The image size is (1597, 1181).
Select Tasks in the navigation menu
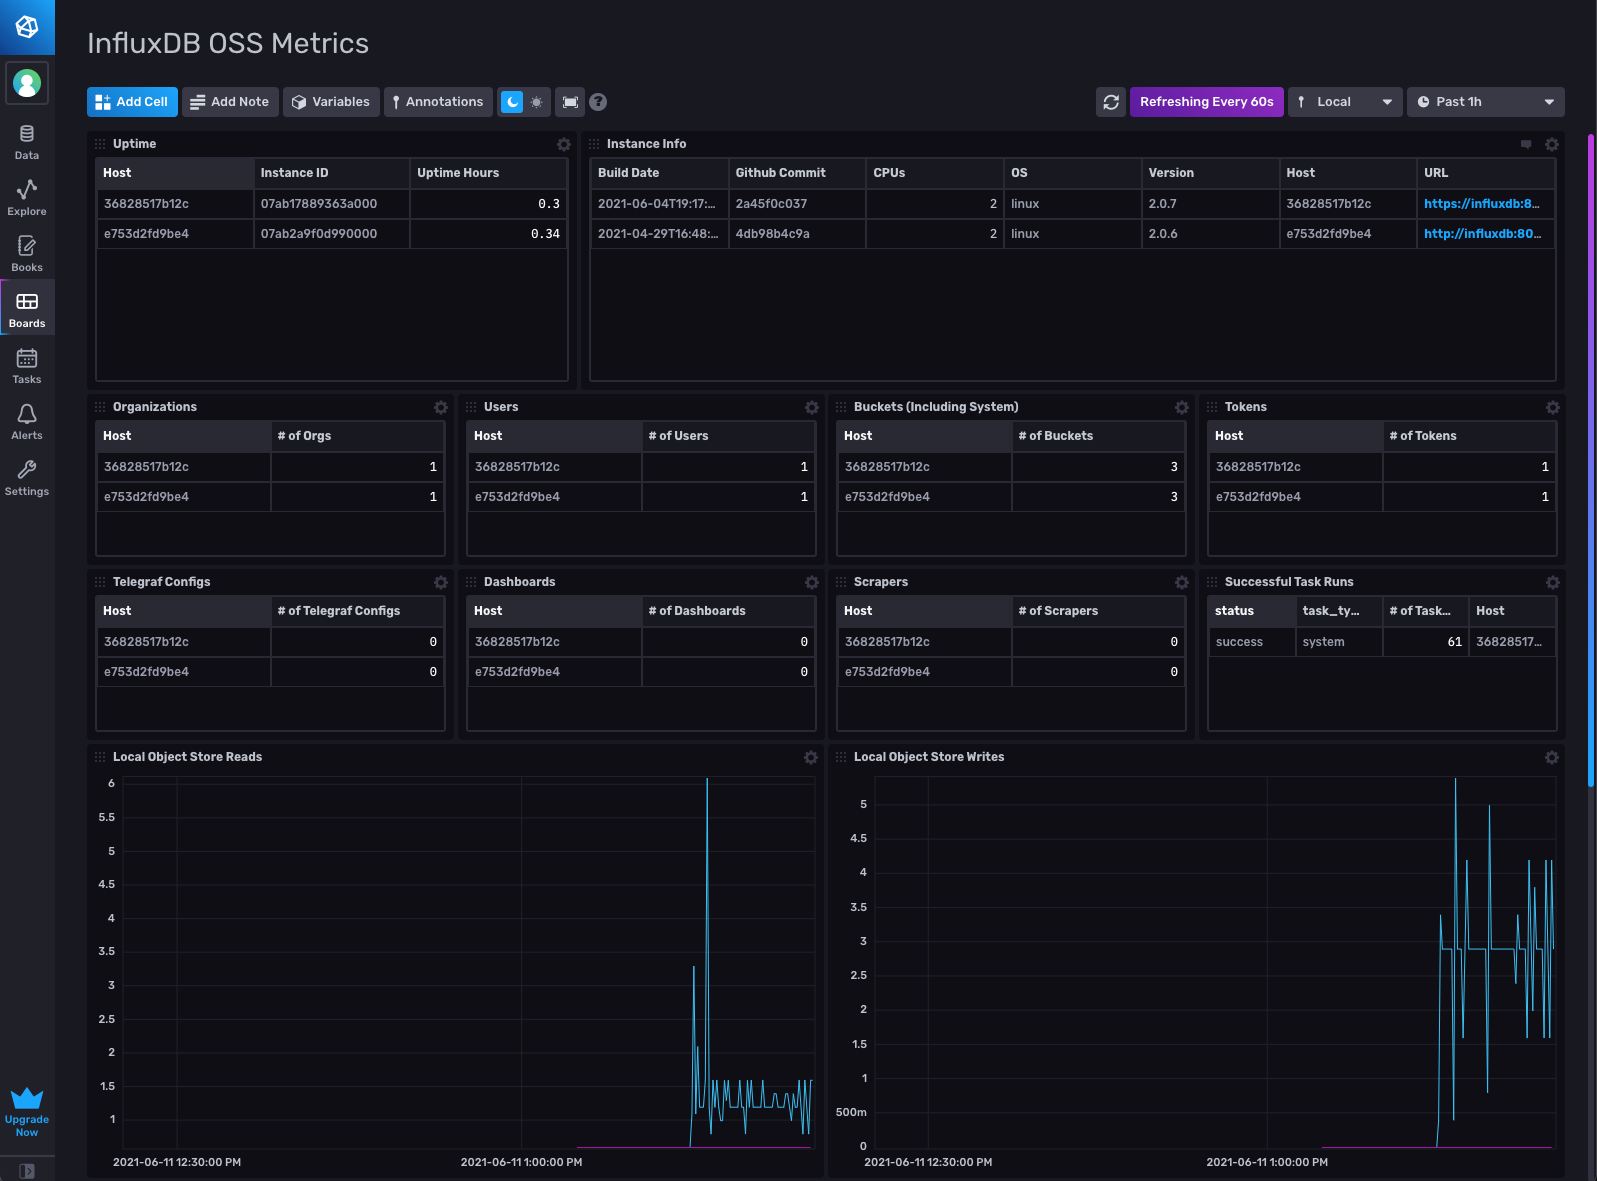click(27, 365)
